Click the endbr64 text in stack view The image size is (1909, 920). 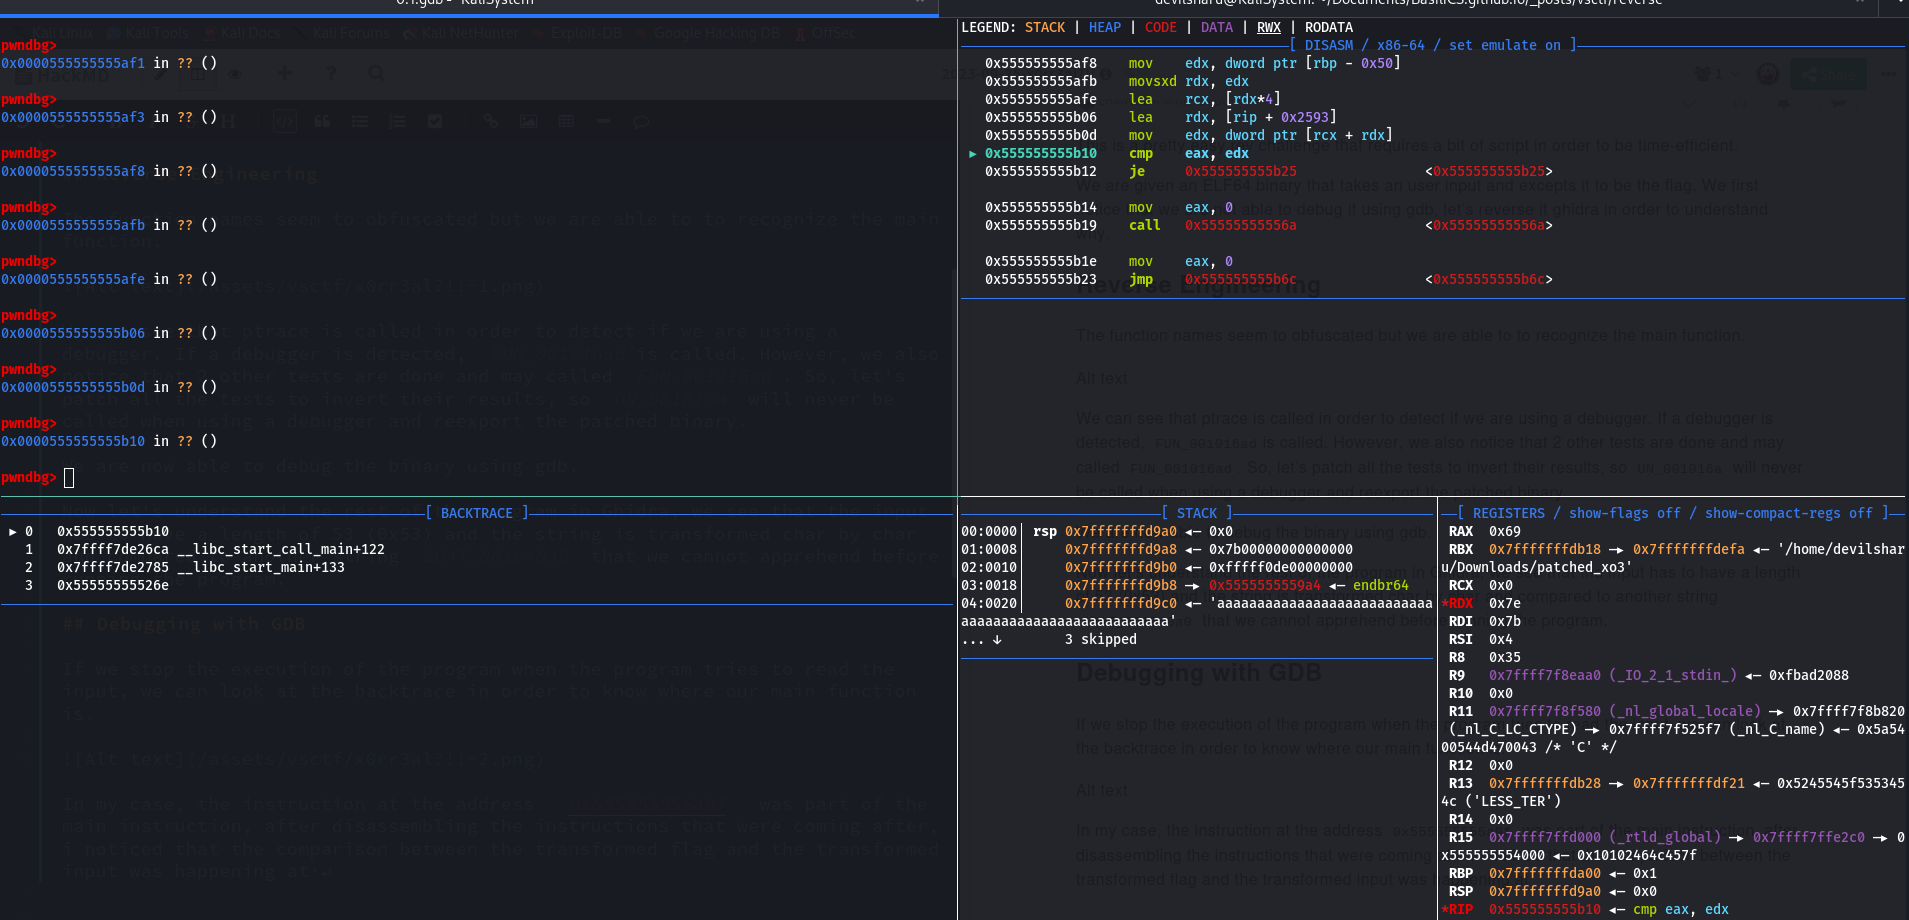pos(1381,586)
